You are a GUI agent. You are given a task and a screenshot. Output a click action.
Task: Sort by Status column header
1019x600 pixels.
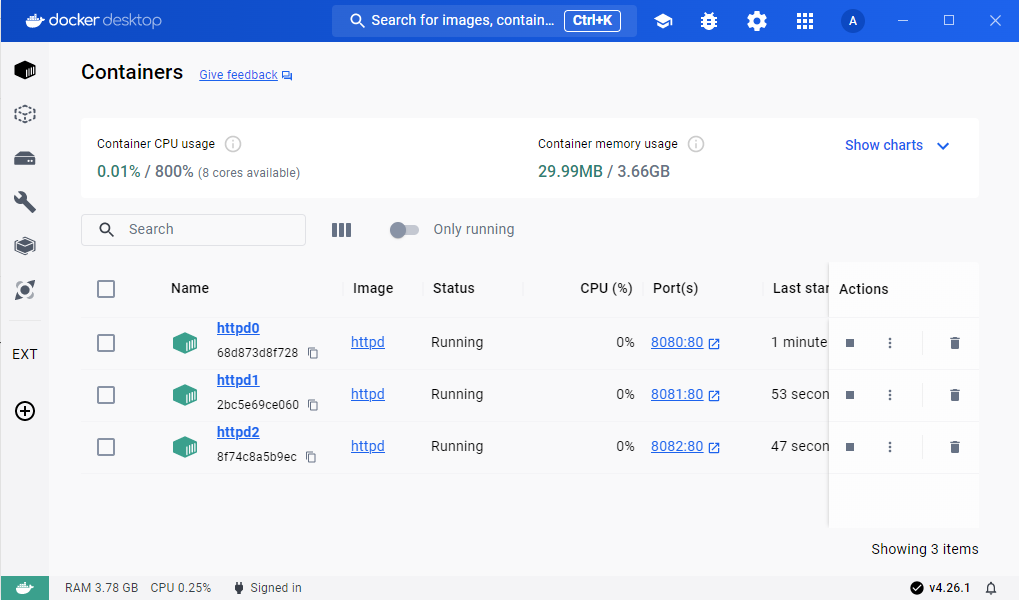[454, 289]
